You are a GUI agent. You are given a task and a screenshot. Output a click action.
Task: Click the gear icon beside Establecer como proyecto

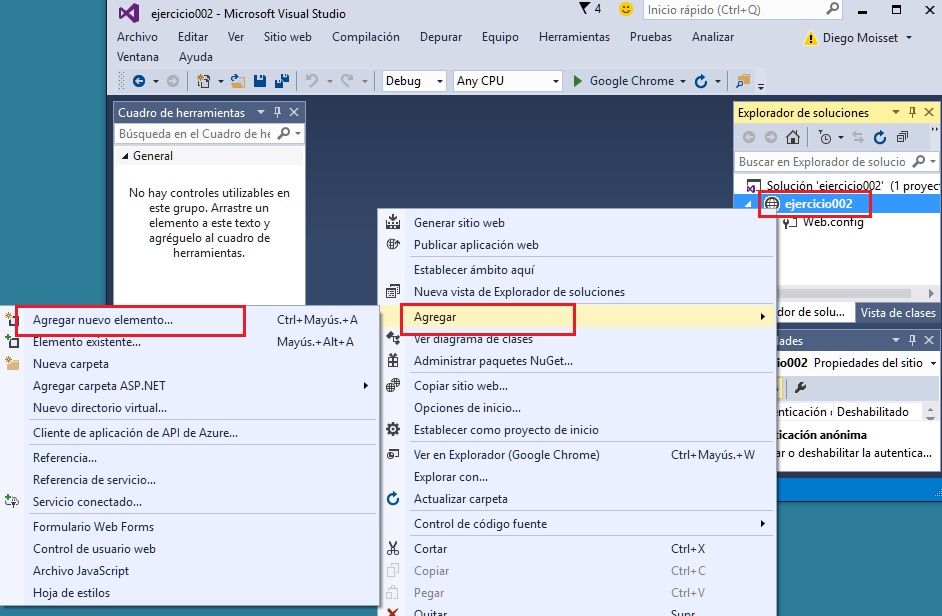393,430
